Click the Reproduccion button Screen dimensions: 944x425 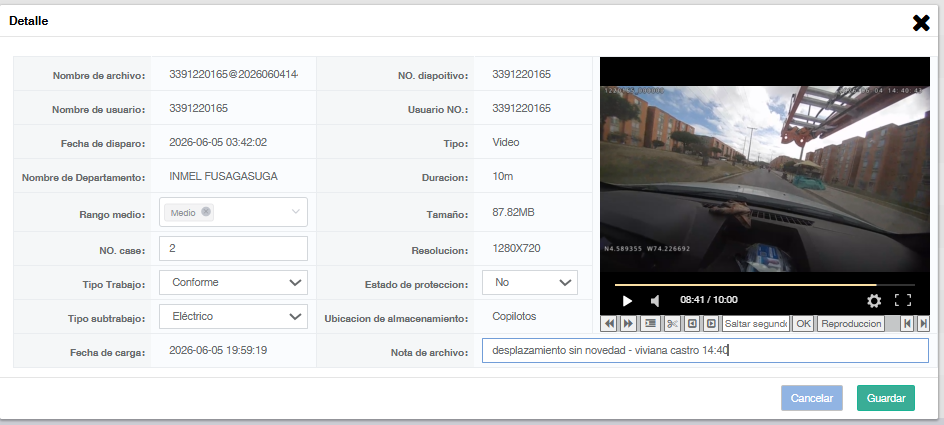coord(851,324)
